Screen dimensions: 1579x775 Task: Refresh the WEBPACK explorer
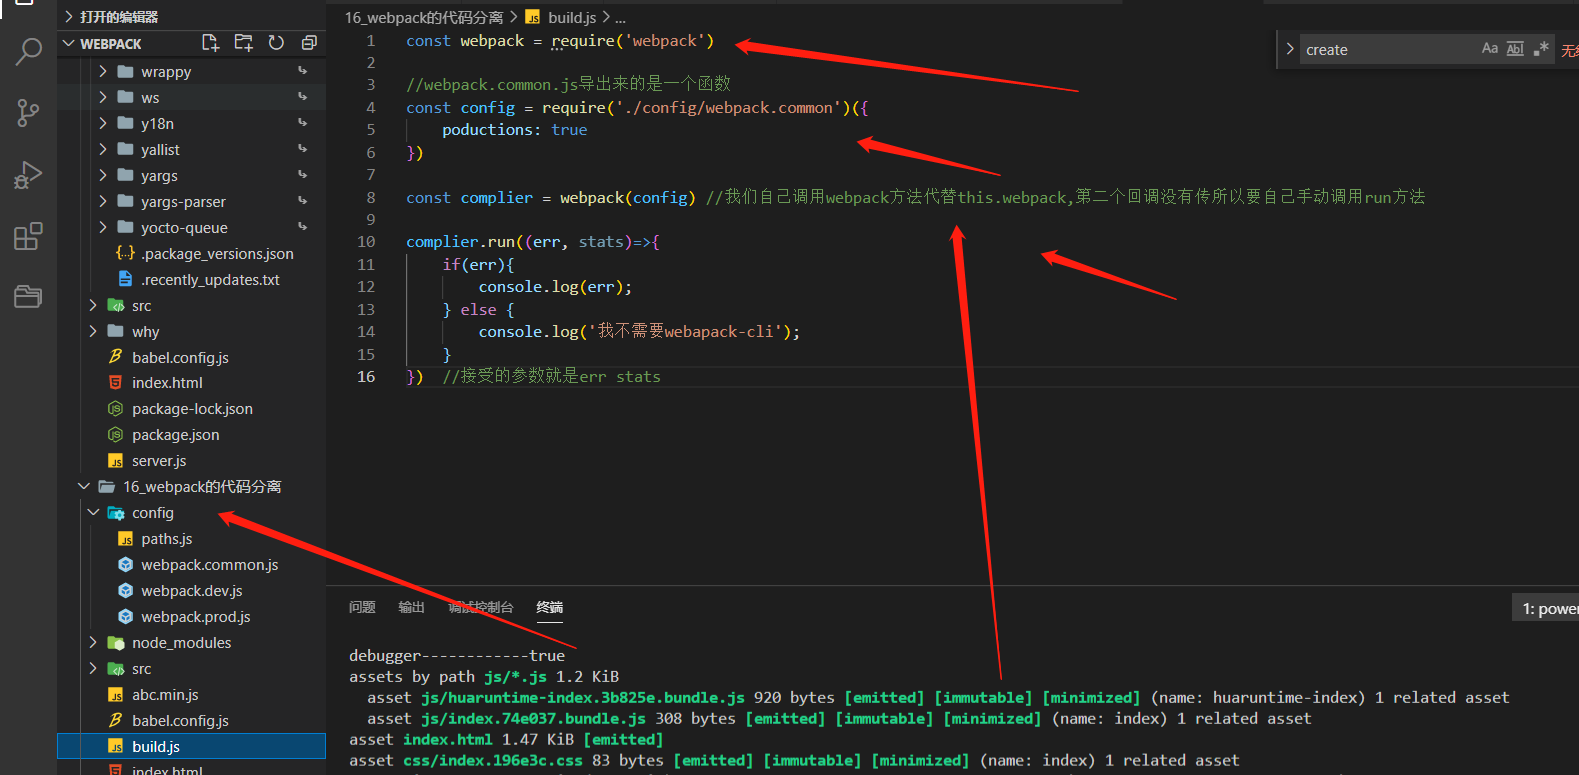[x=276, y=42]
